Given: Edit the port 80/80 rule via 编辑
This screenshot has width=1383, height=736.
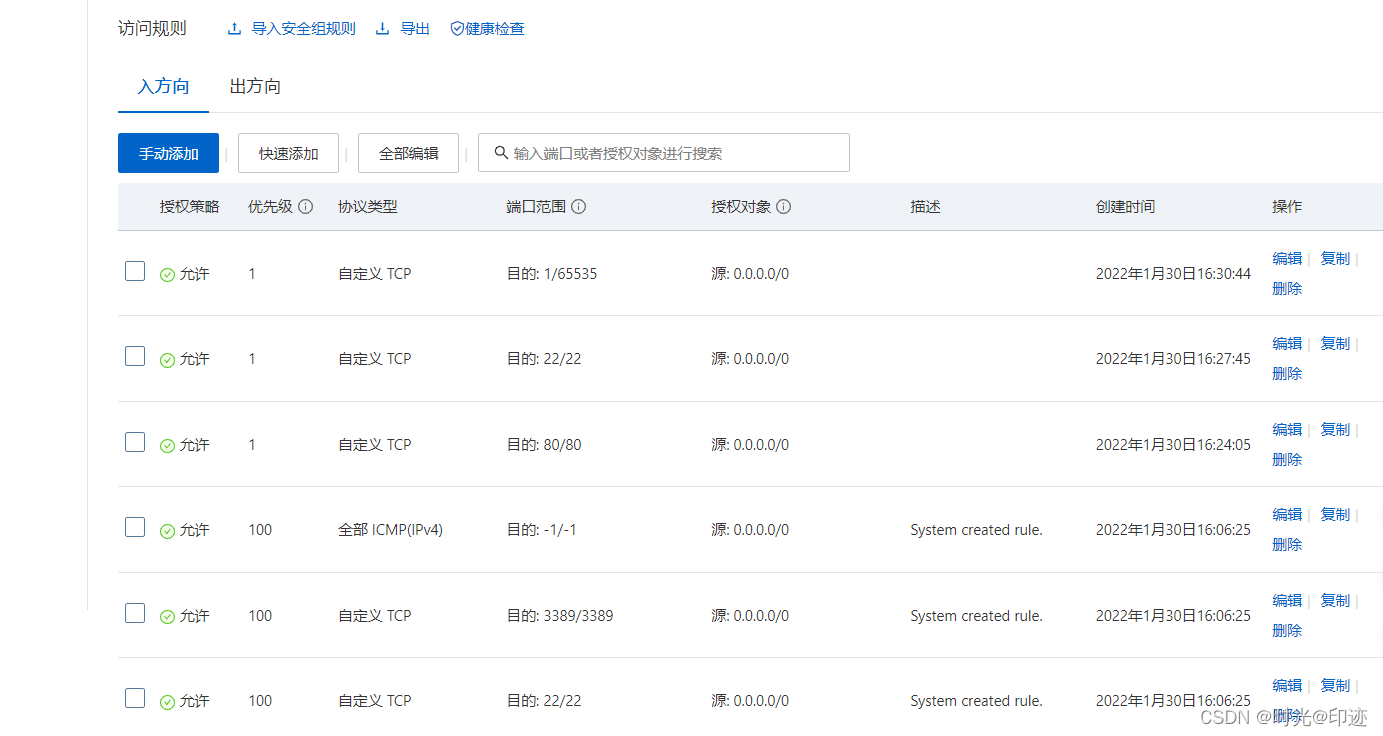Looking at the screenshot, I should 1286,429.
